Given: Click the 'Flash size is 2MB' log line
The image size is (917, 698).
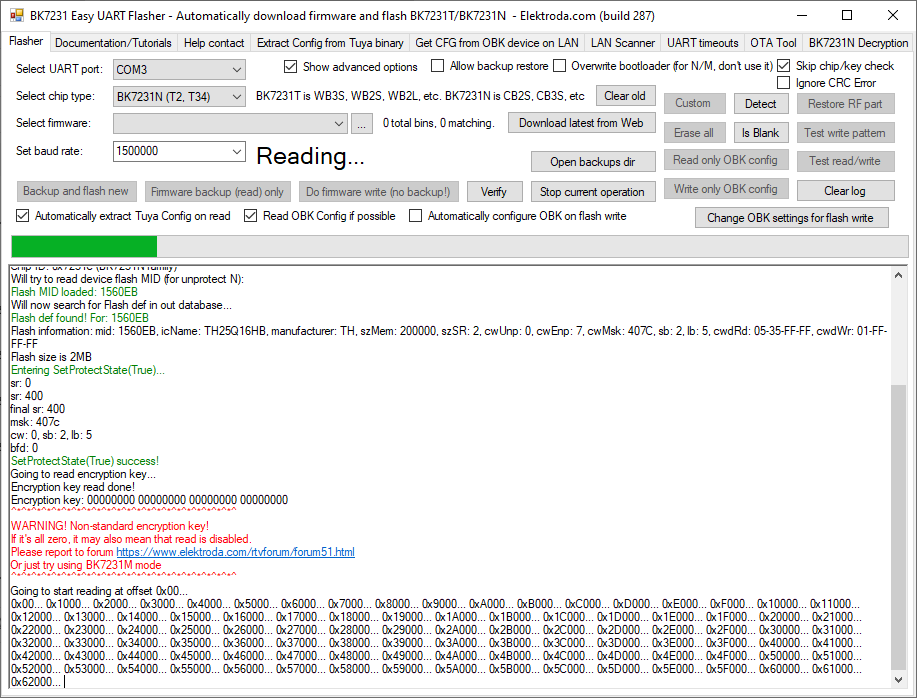Looking at the screenshot, I should (51, 357).
